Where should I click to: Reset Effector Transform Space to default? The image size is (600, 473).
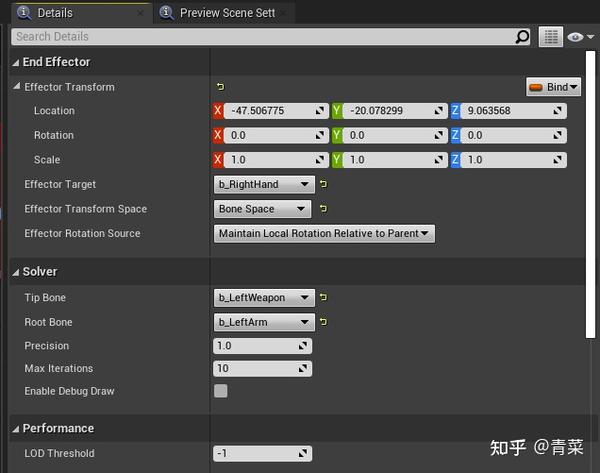pos(324,209)
